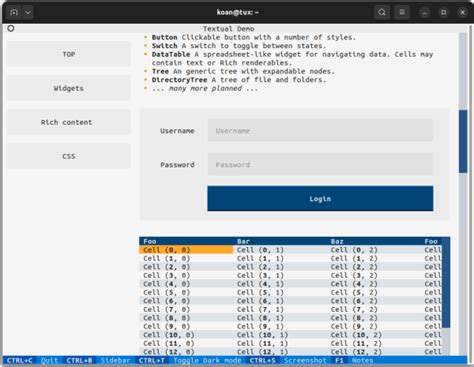The image size is (474, 367).
Task: Click CTRL+T Toggle Dark mode footer item
Action: pos(190,360)
